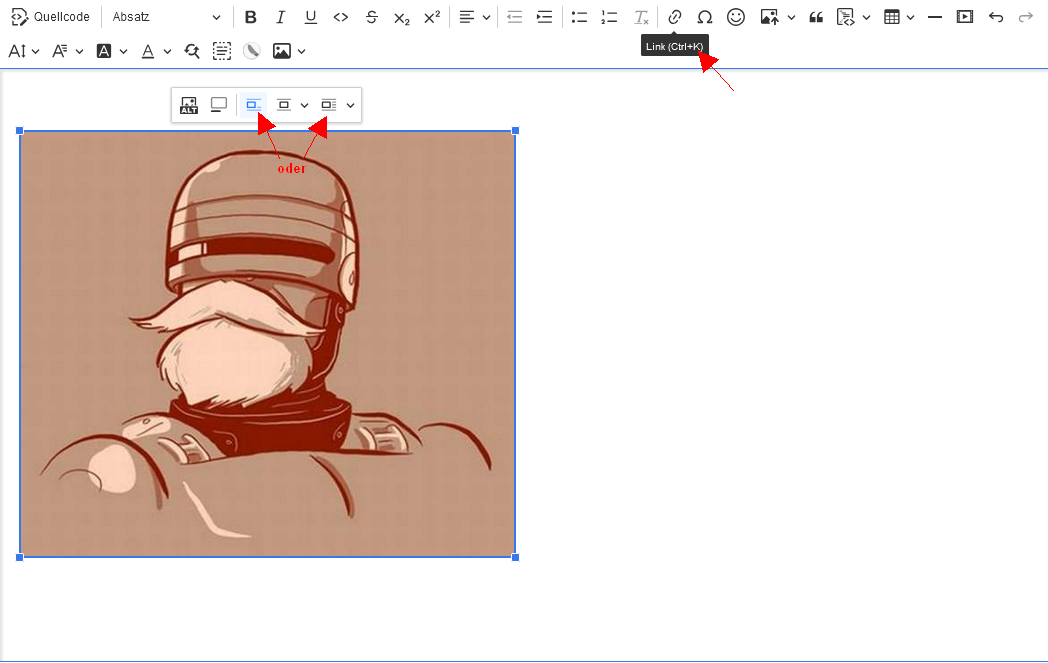Expand the font background color arrow
Image resolution: width=1048 pixels, height=663 pixels.
pos(124,51)
